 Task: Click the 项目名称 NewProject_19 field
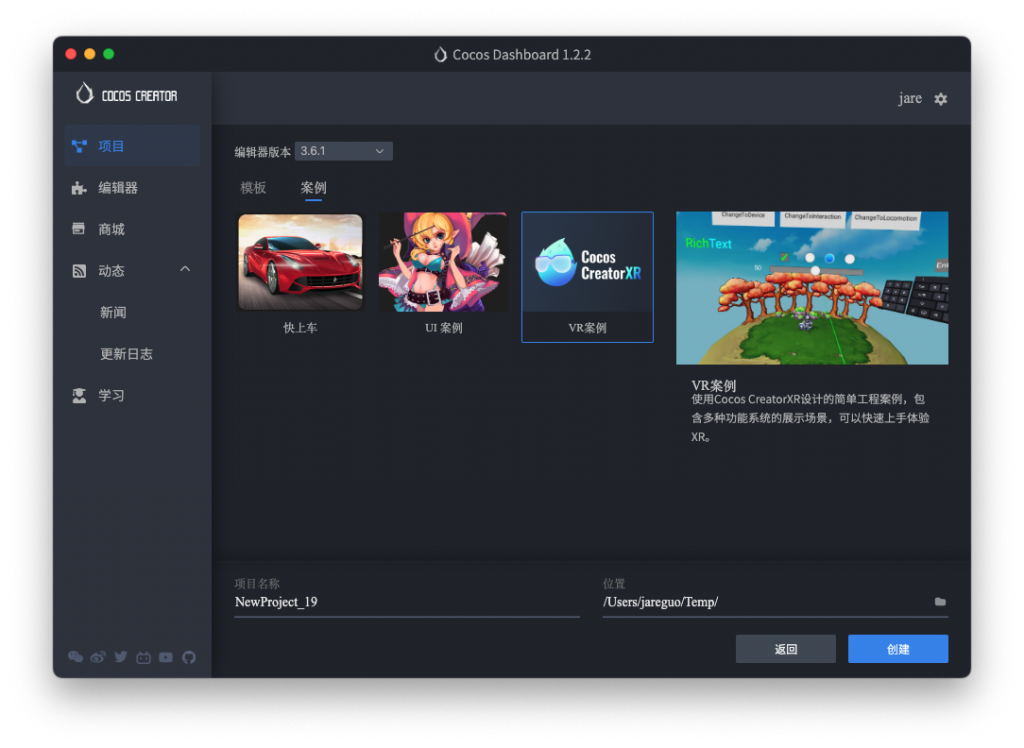click(407, 602)
